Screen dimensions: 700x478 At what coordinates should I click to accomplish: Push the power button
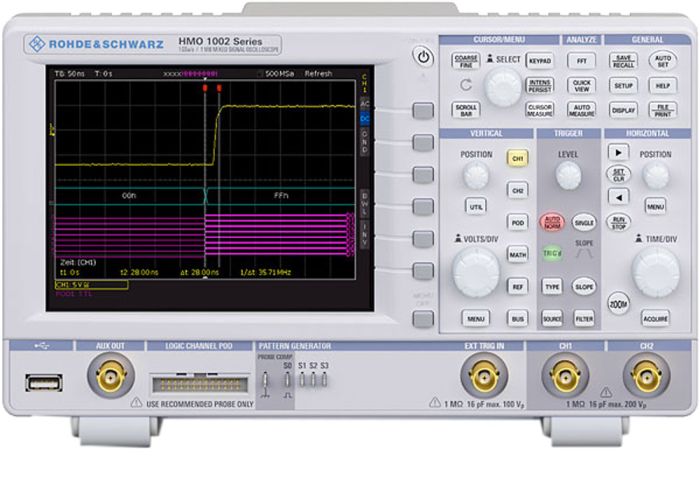pos(423,57)
